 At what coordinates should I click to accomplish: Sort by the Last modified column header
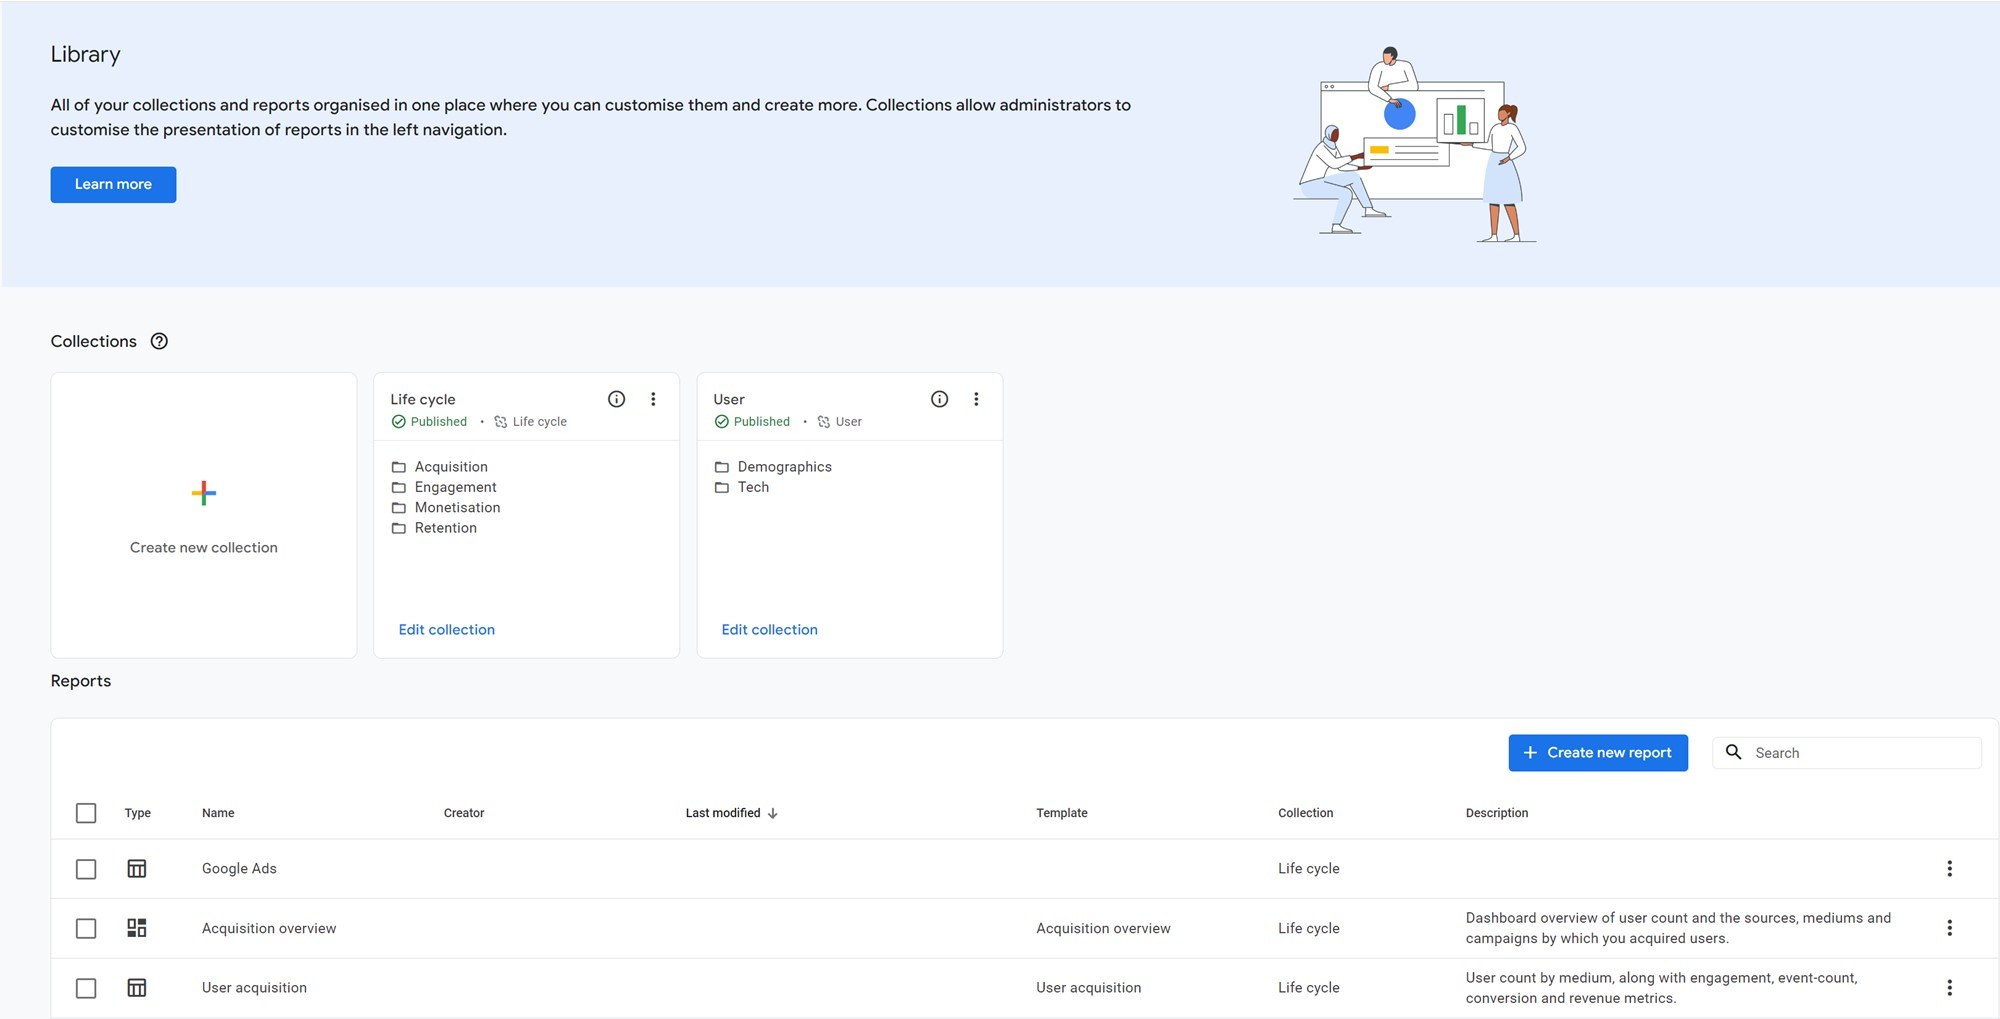point(723,813)
